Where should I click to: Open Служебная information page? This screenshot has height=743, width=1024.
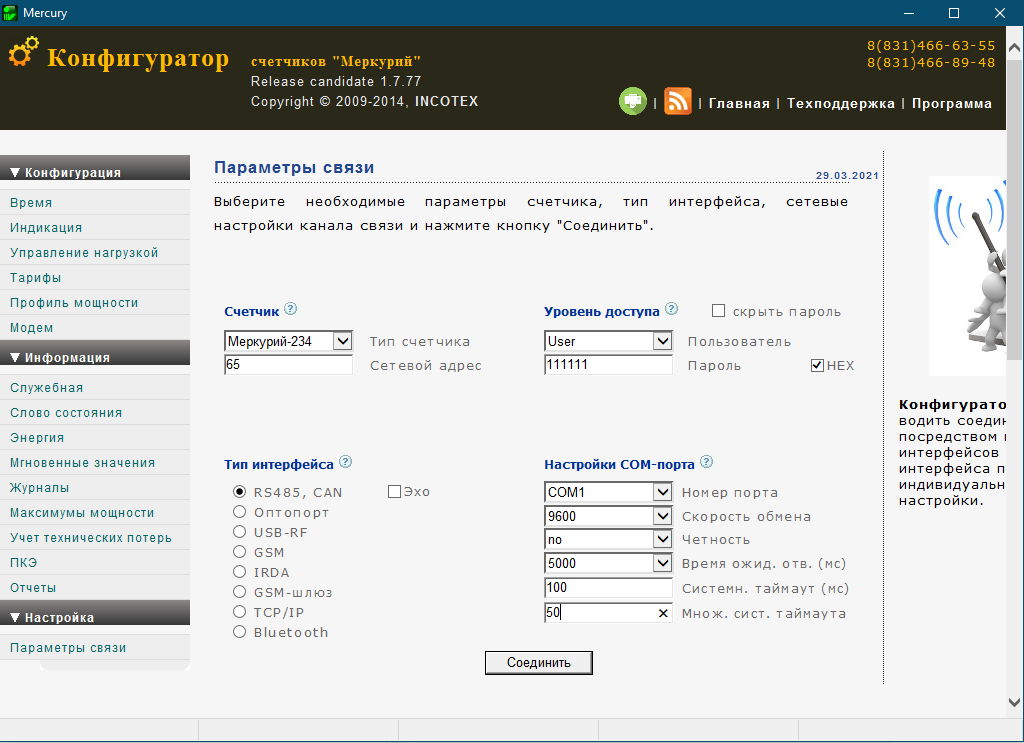tap(95, 387)
